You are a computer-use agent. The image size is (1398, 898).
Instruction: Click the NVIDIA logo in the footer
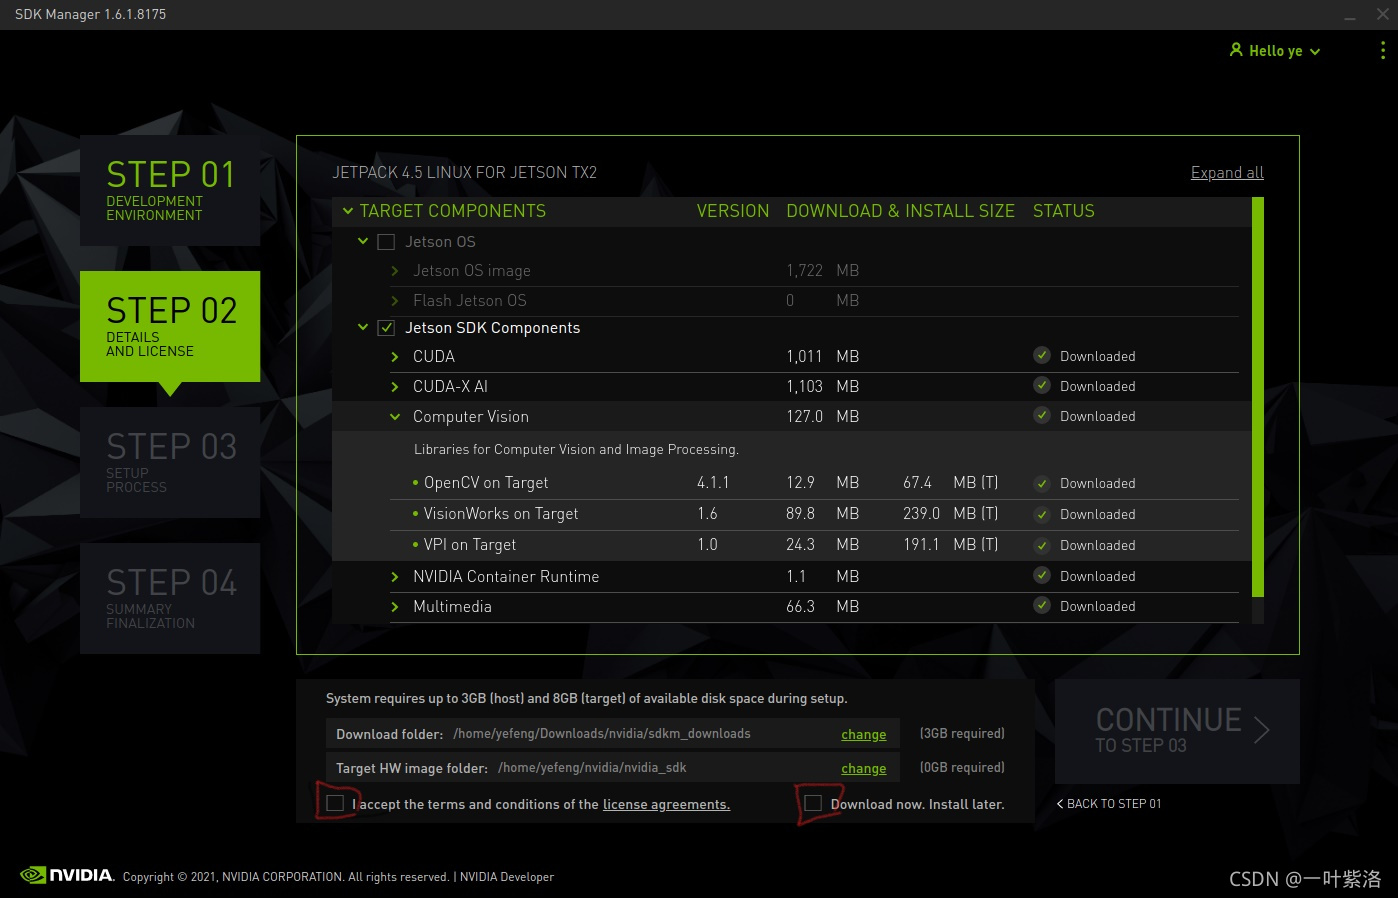tap(68, 875)
